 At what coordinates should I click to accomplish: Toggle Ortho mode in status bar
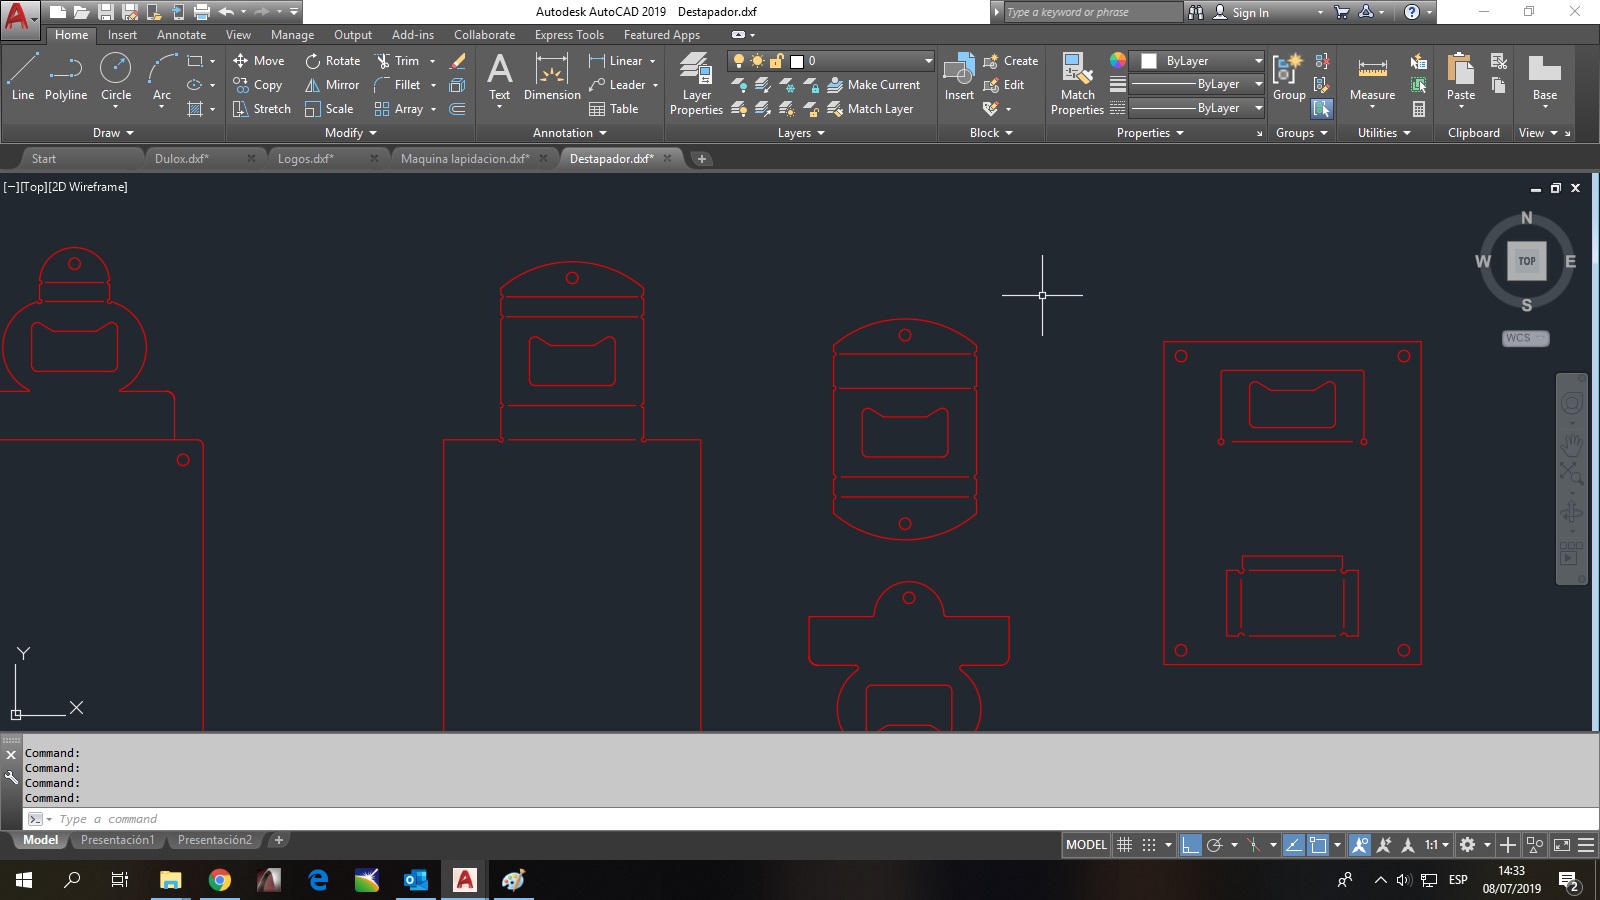1190,845
